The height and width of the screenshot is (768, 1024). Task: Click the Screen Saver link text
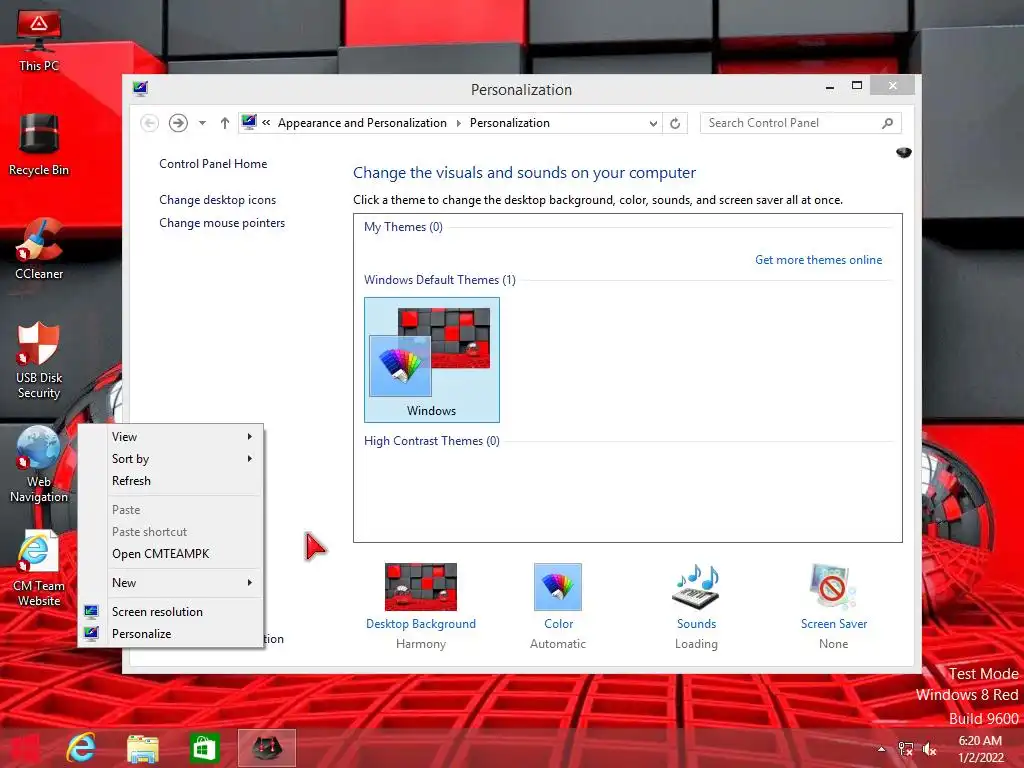[x=834, y=624]
